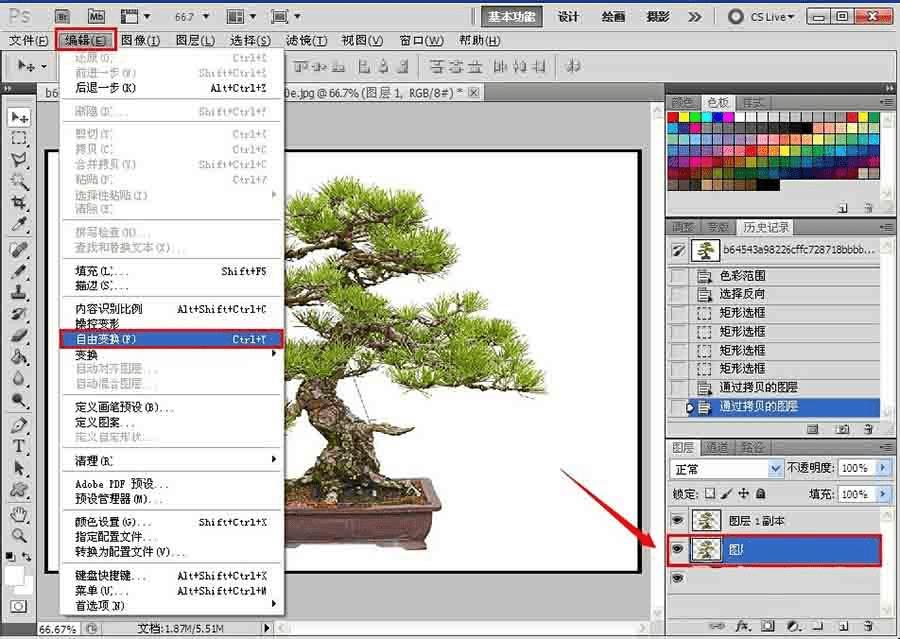Image resolution: width=900 pixels, height=639 pixels.
Task: Switch to the 摄影 workspace
Action: 658,17
